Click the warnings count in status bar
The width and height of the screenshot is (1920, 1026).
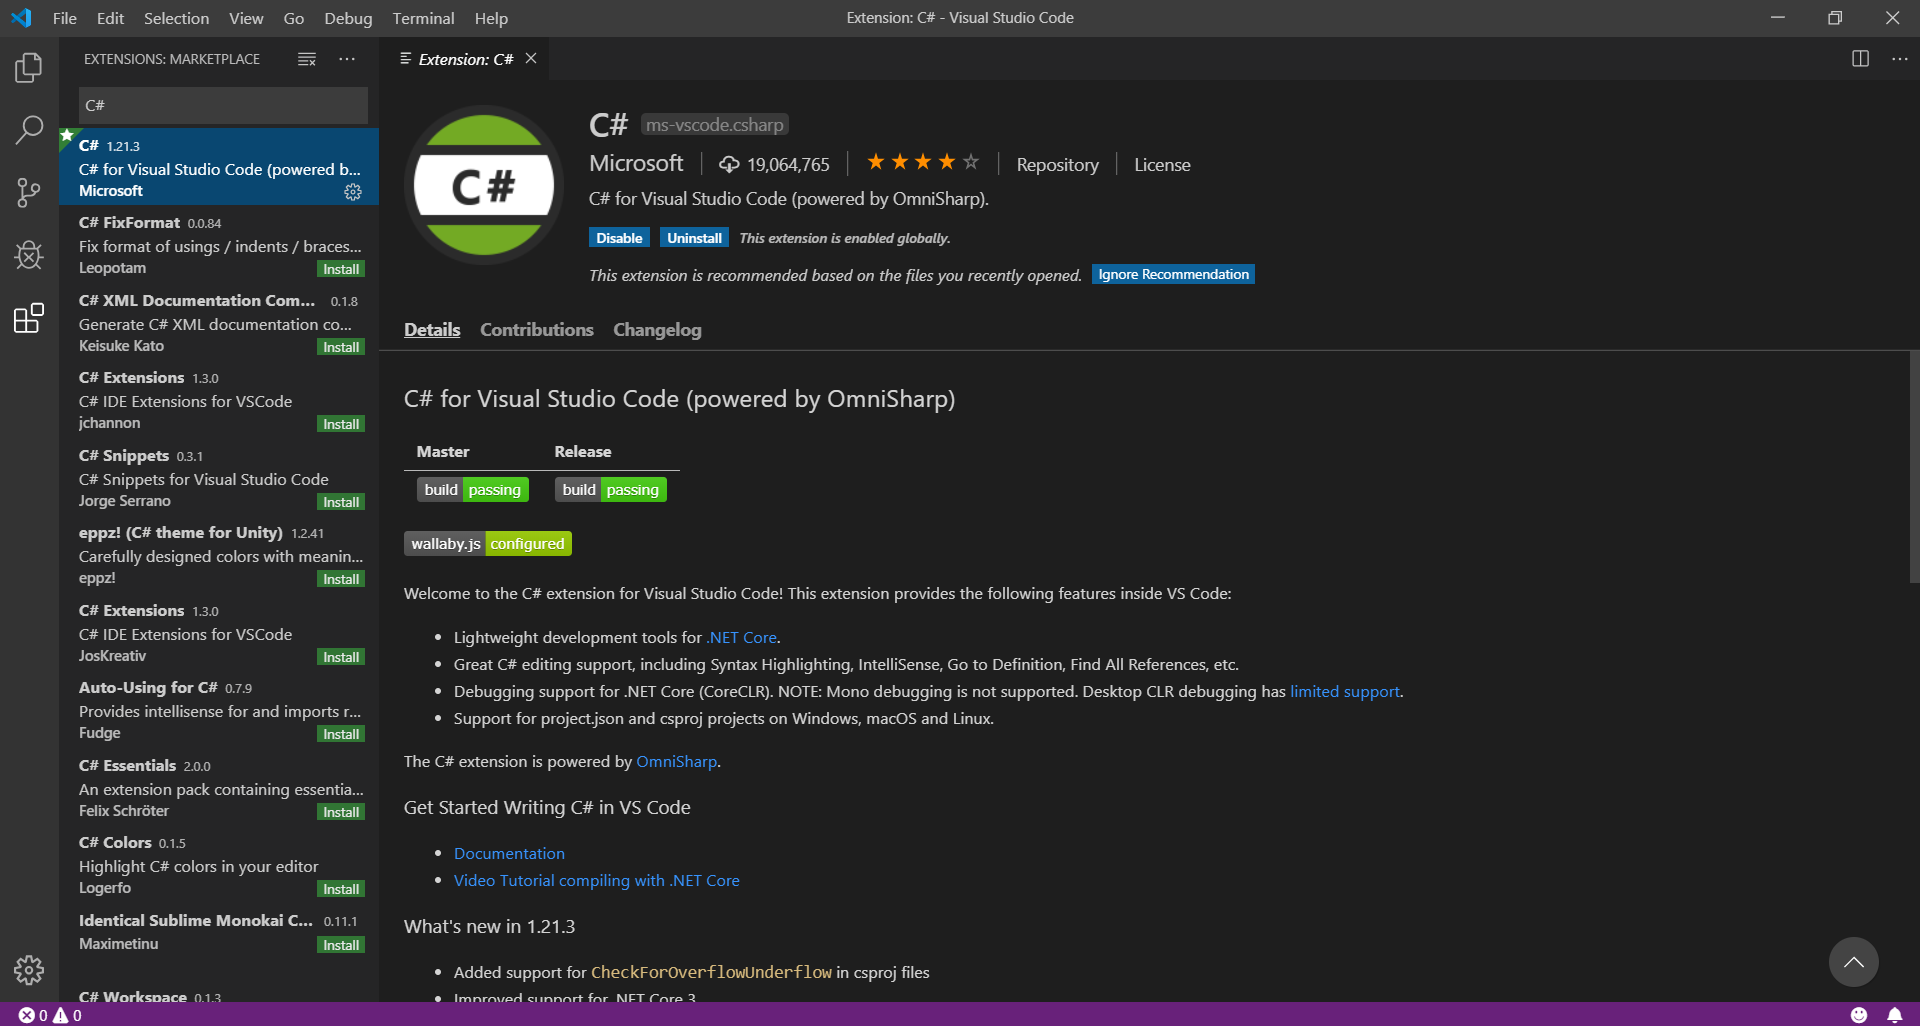67,1015
